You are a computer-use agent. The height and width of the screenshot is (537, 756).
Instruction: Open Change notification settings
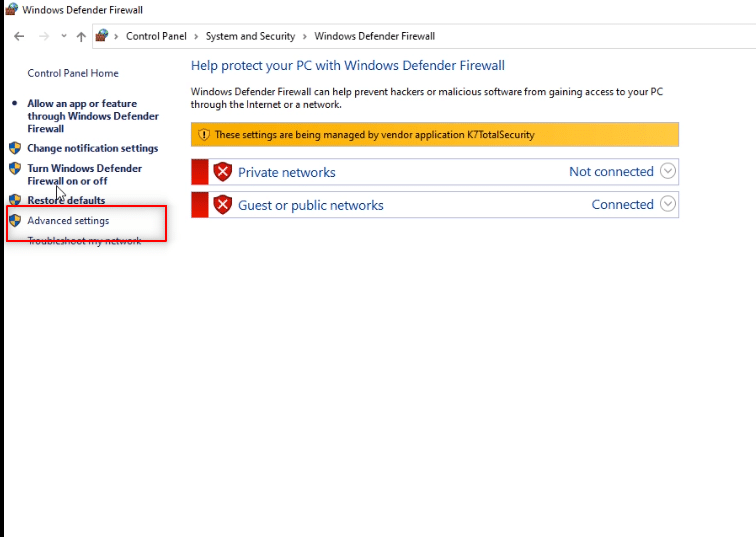click(93, 148)
